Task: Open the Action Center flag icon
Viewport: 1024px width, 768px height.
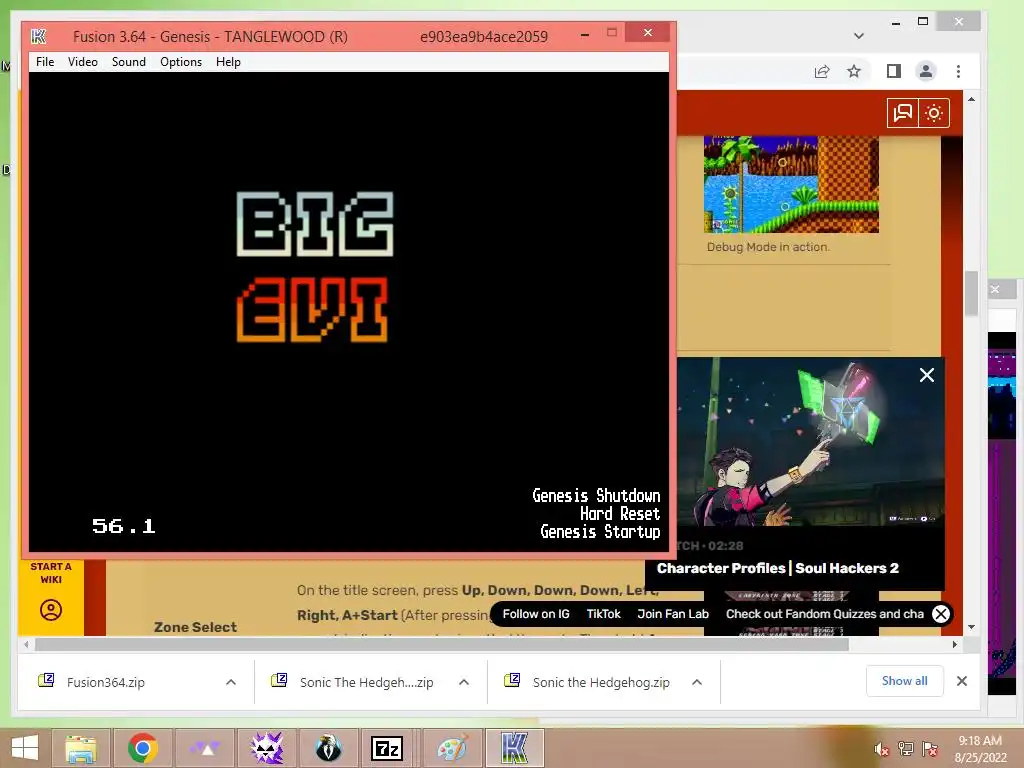Action: 929,749
